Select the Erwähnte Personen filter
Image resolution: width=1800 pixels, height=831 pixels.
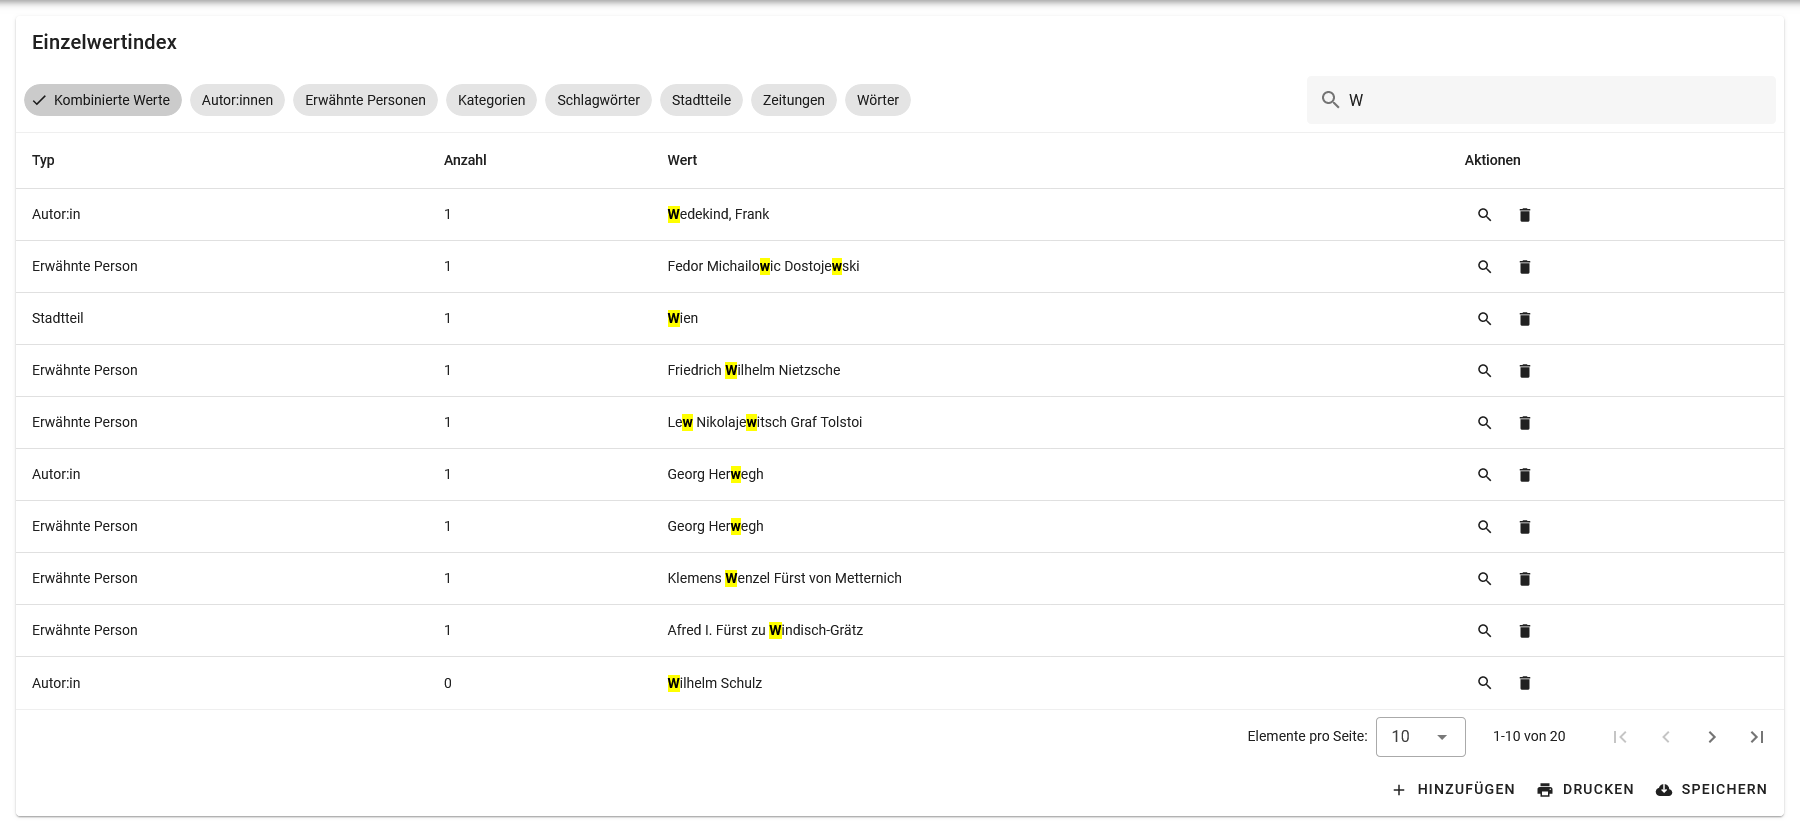tap(365, 100)
